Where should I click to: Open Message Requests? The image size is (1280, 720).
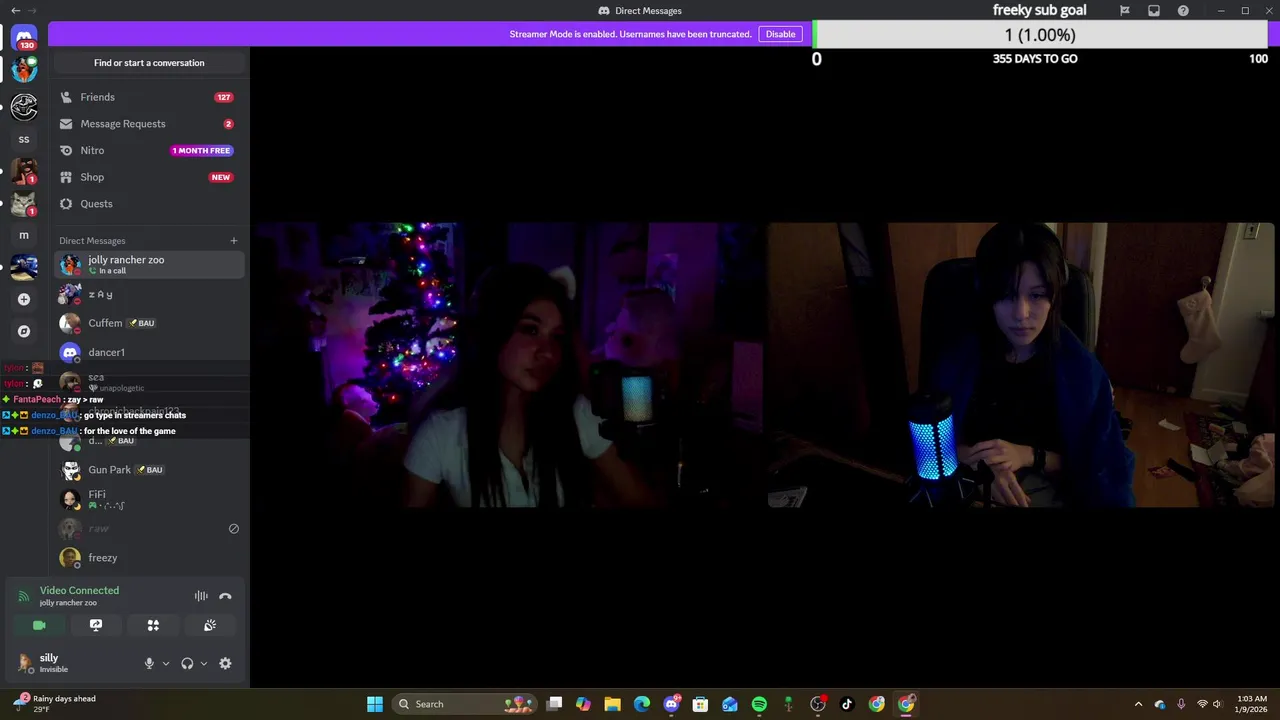tap(149, 124)
